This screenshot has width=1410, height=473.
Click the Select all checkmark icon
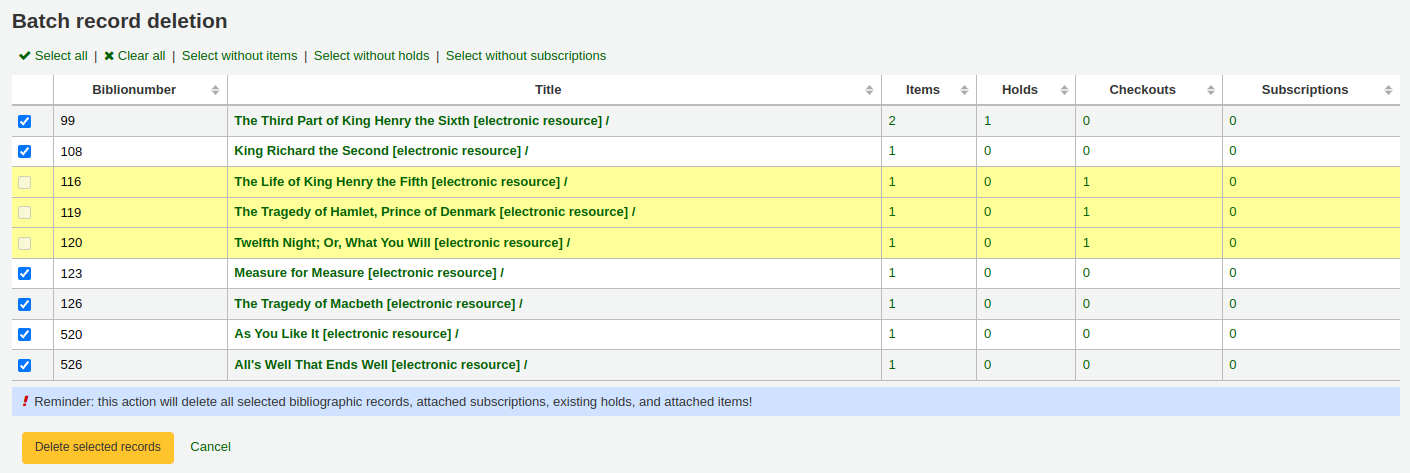(x=24, y=56)
